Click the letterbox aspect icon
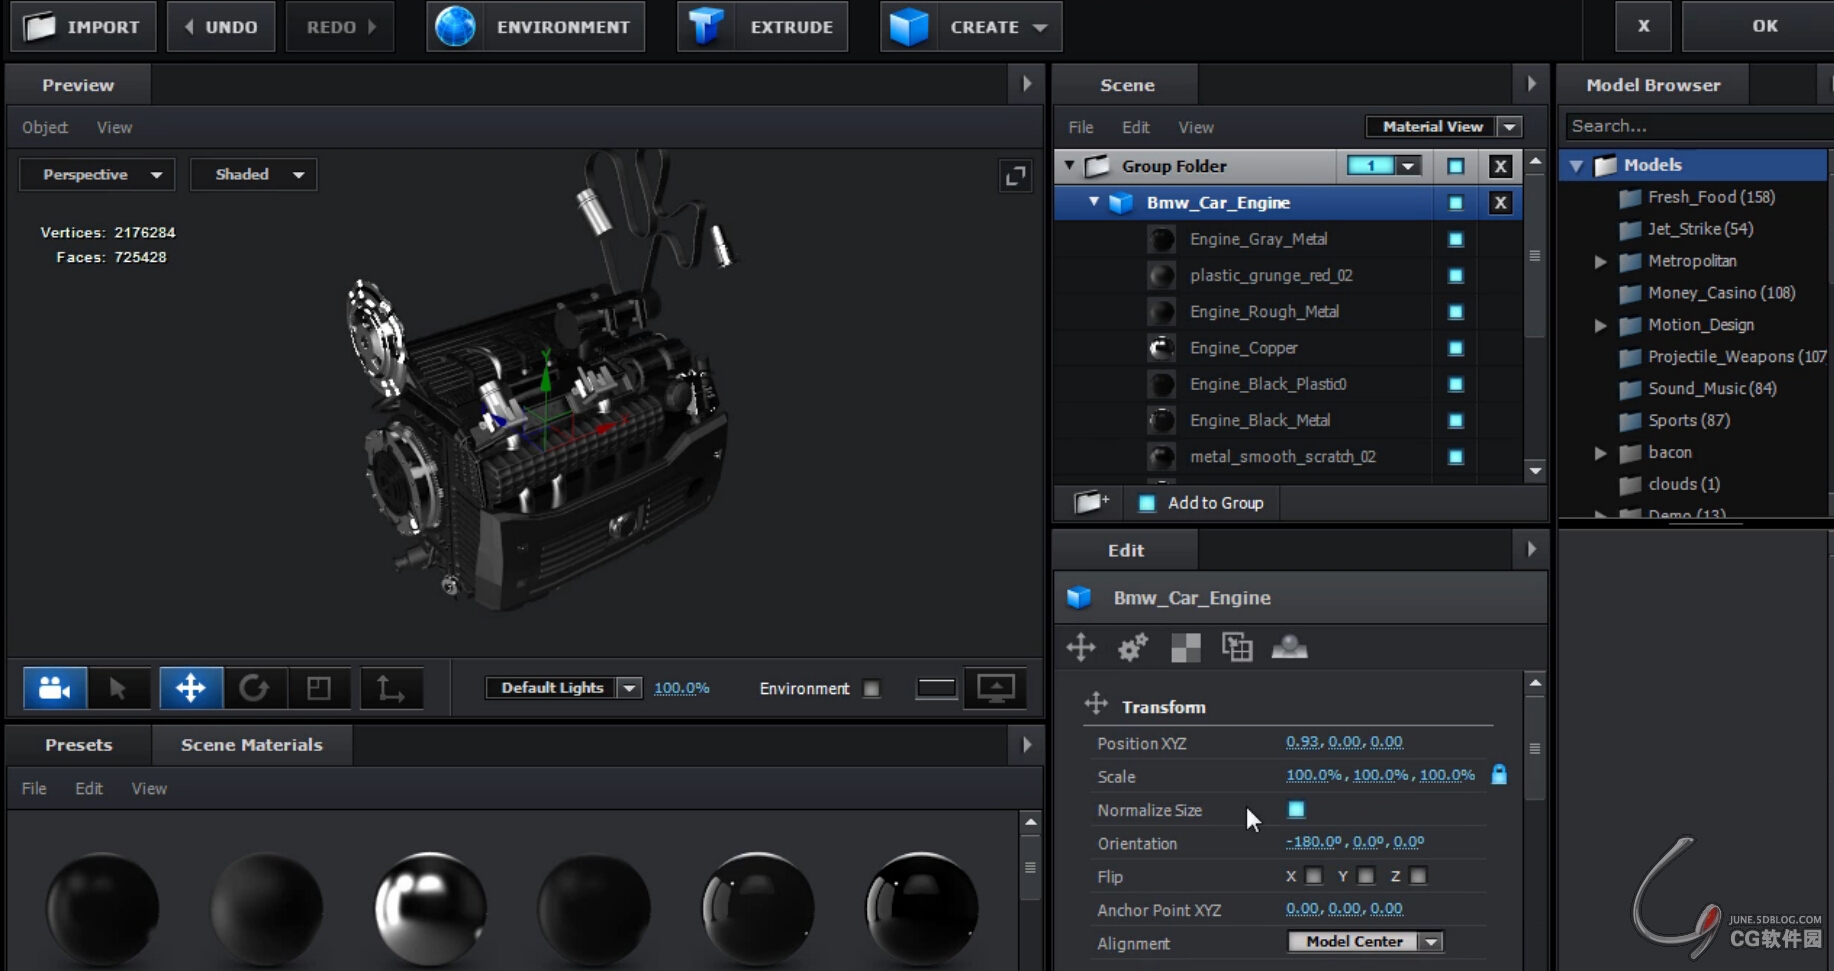This screenshot has width=1834, height=971. (x=936, y=688)
